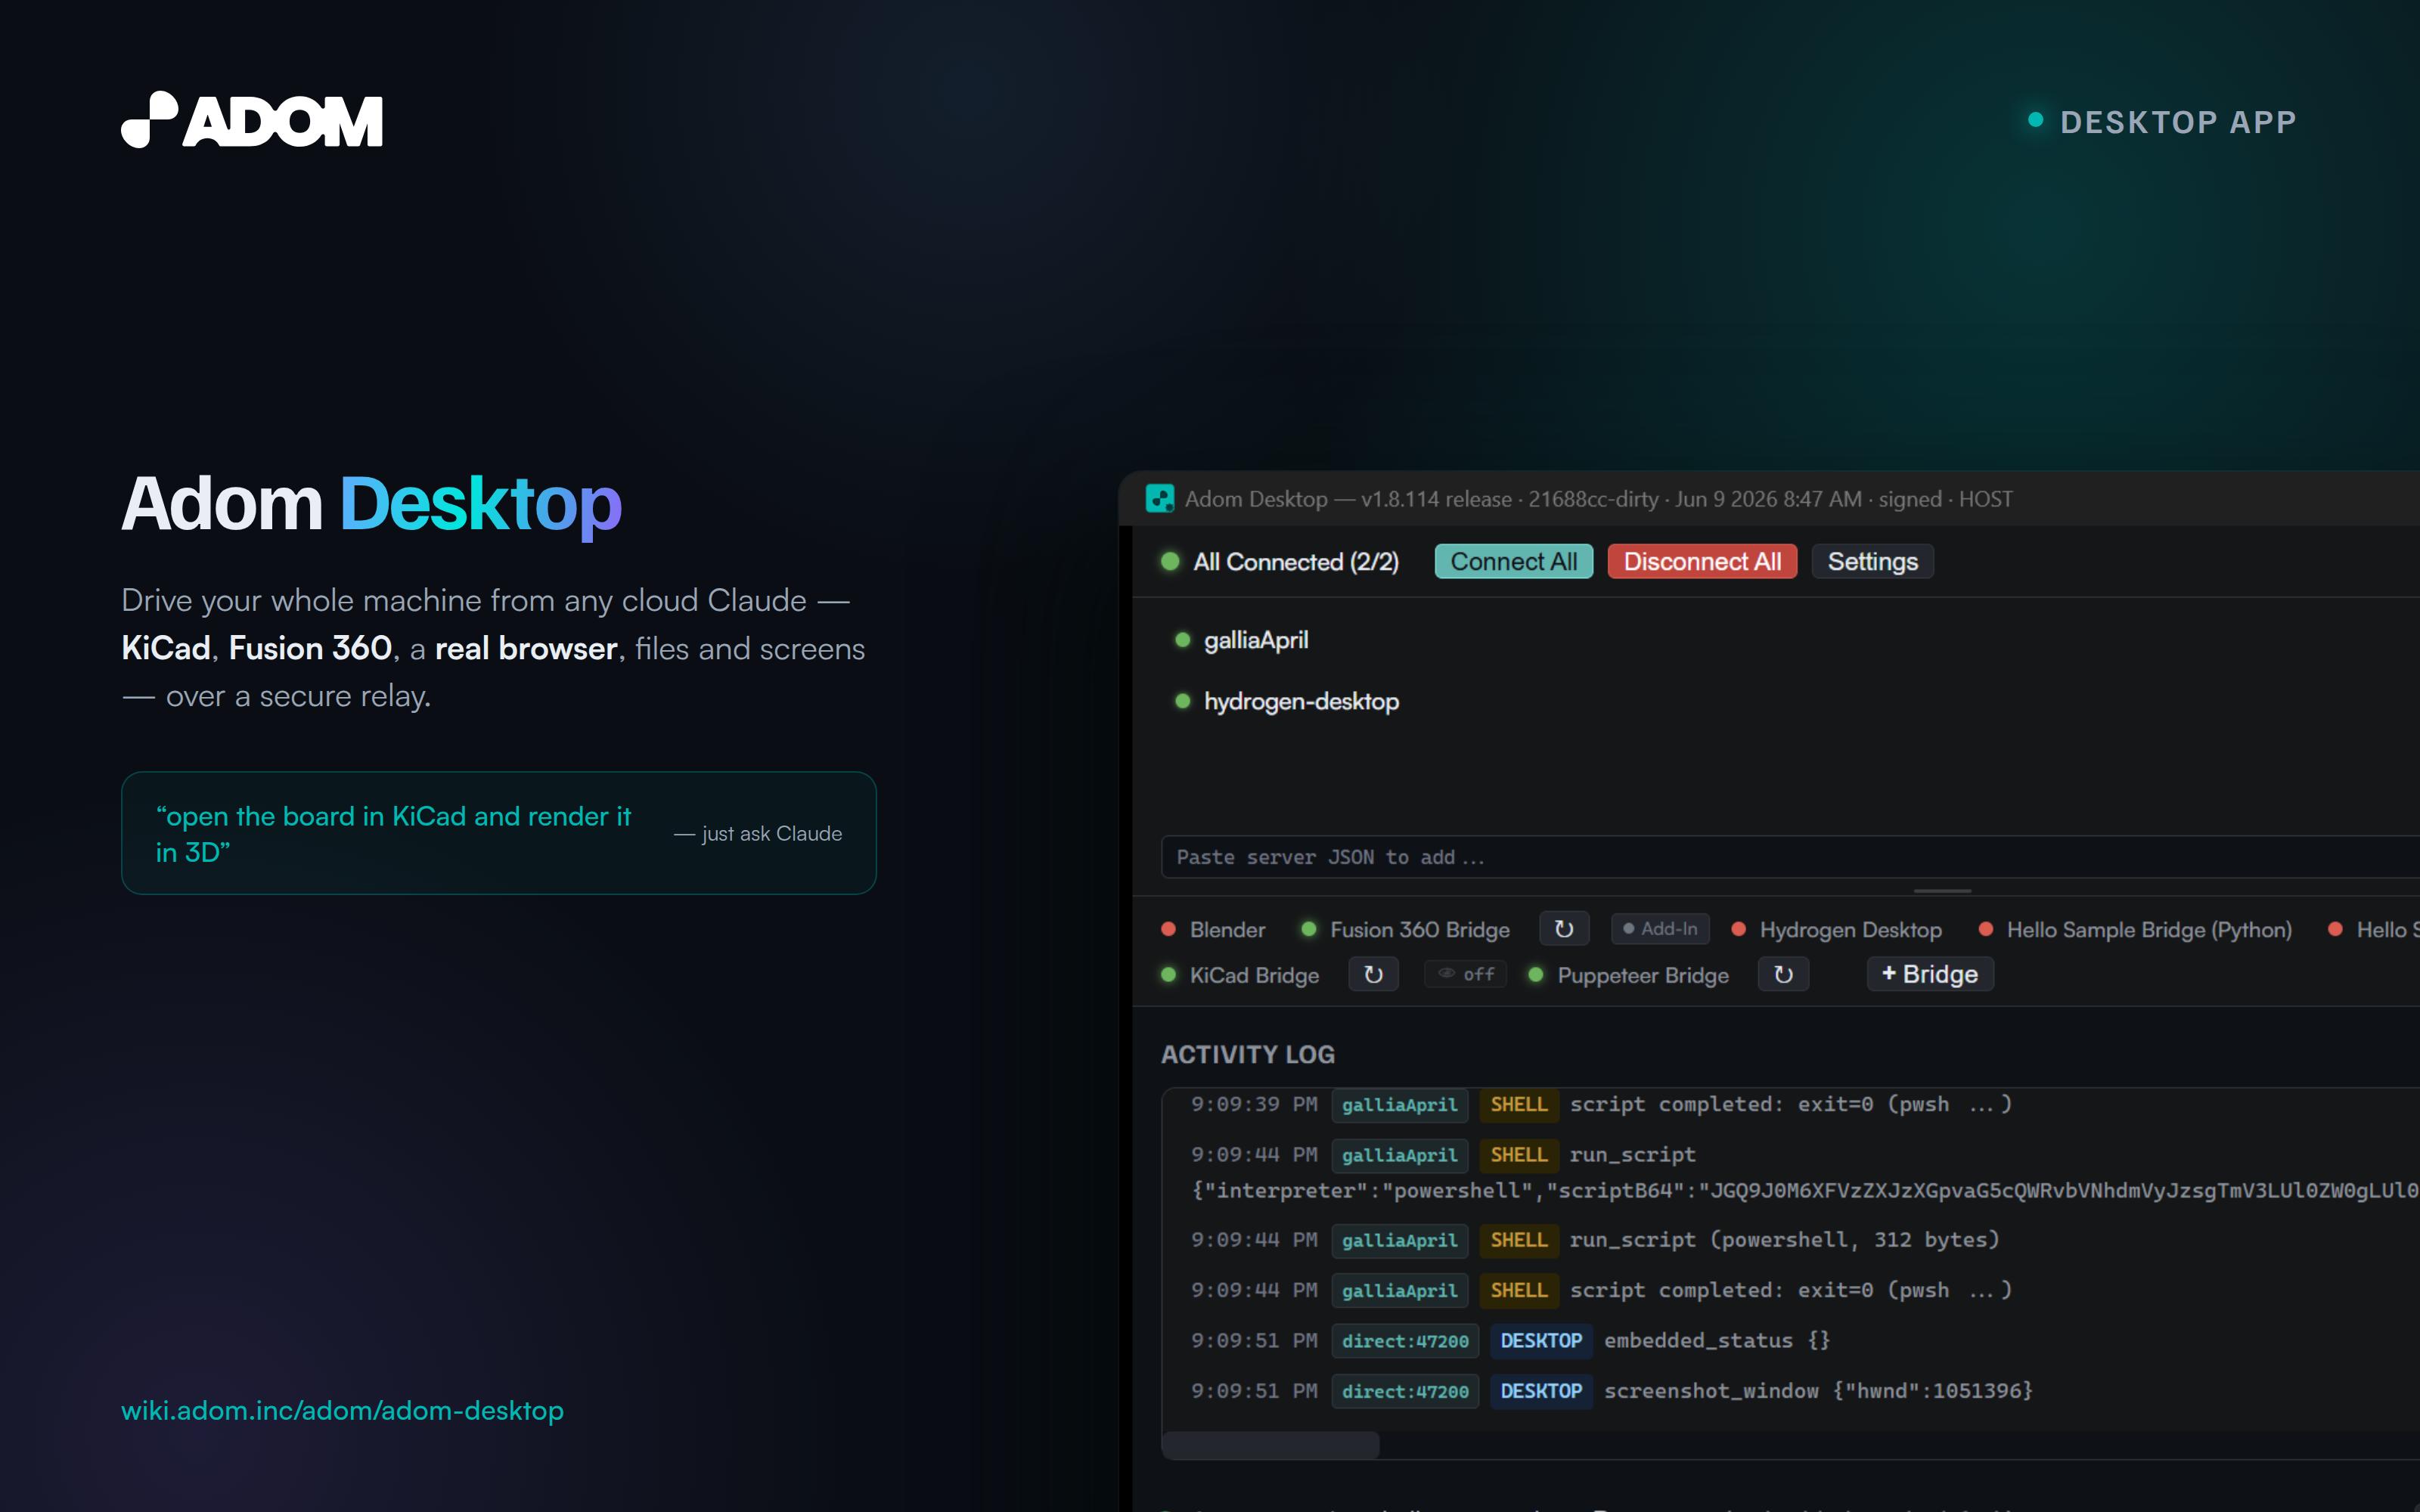Click the window title version text

1598,499
